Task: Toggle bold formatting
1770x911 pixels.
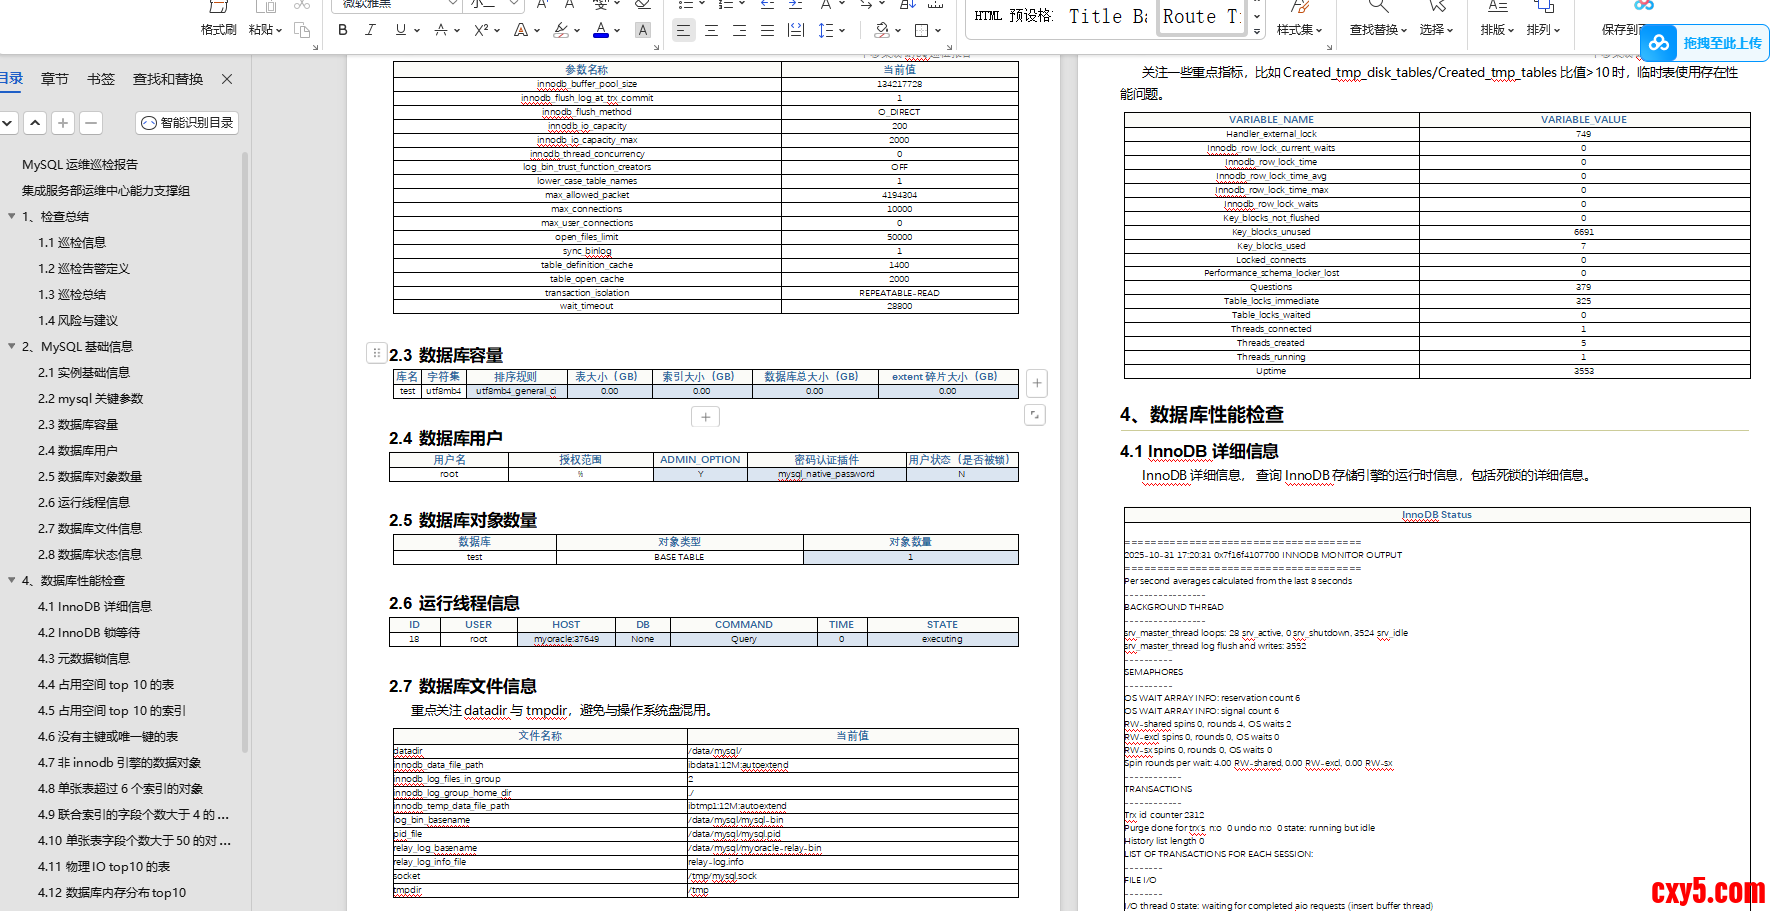Action: 343,30
